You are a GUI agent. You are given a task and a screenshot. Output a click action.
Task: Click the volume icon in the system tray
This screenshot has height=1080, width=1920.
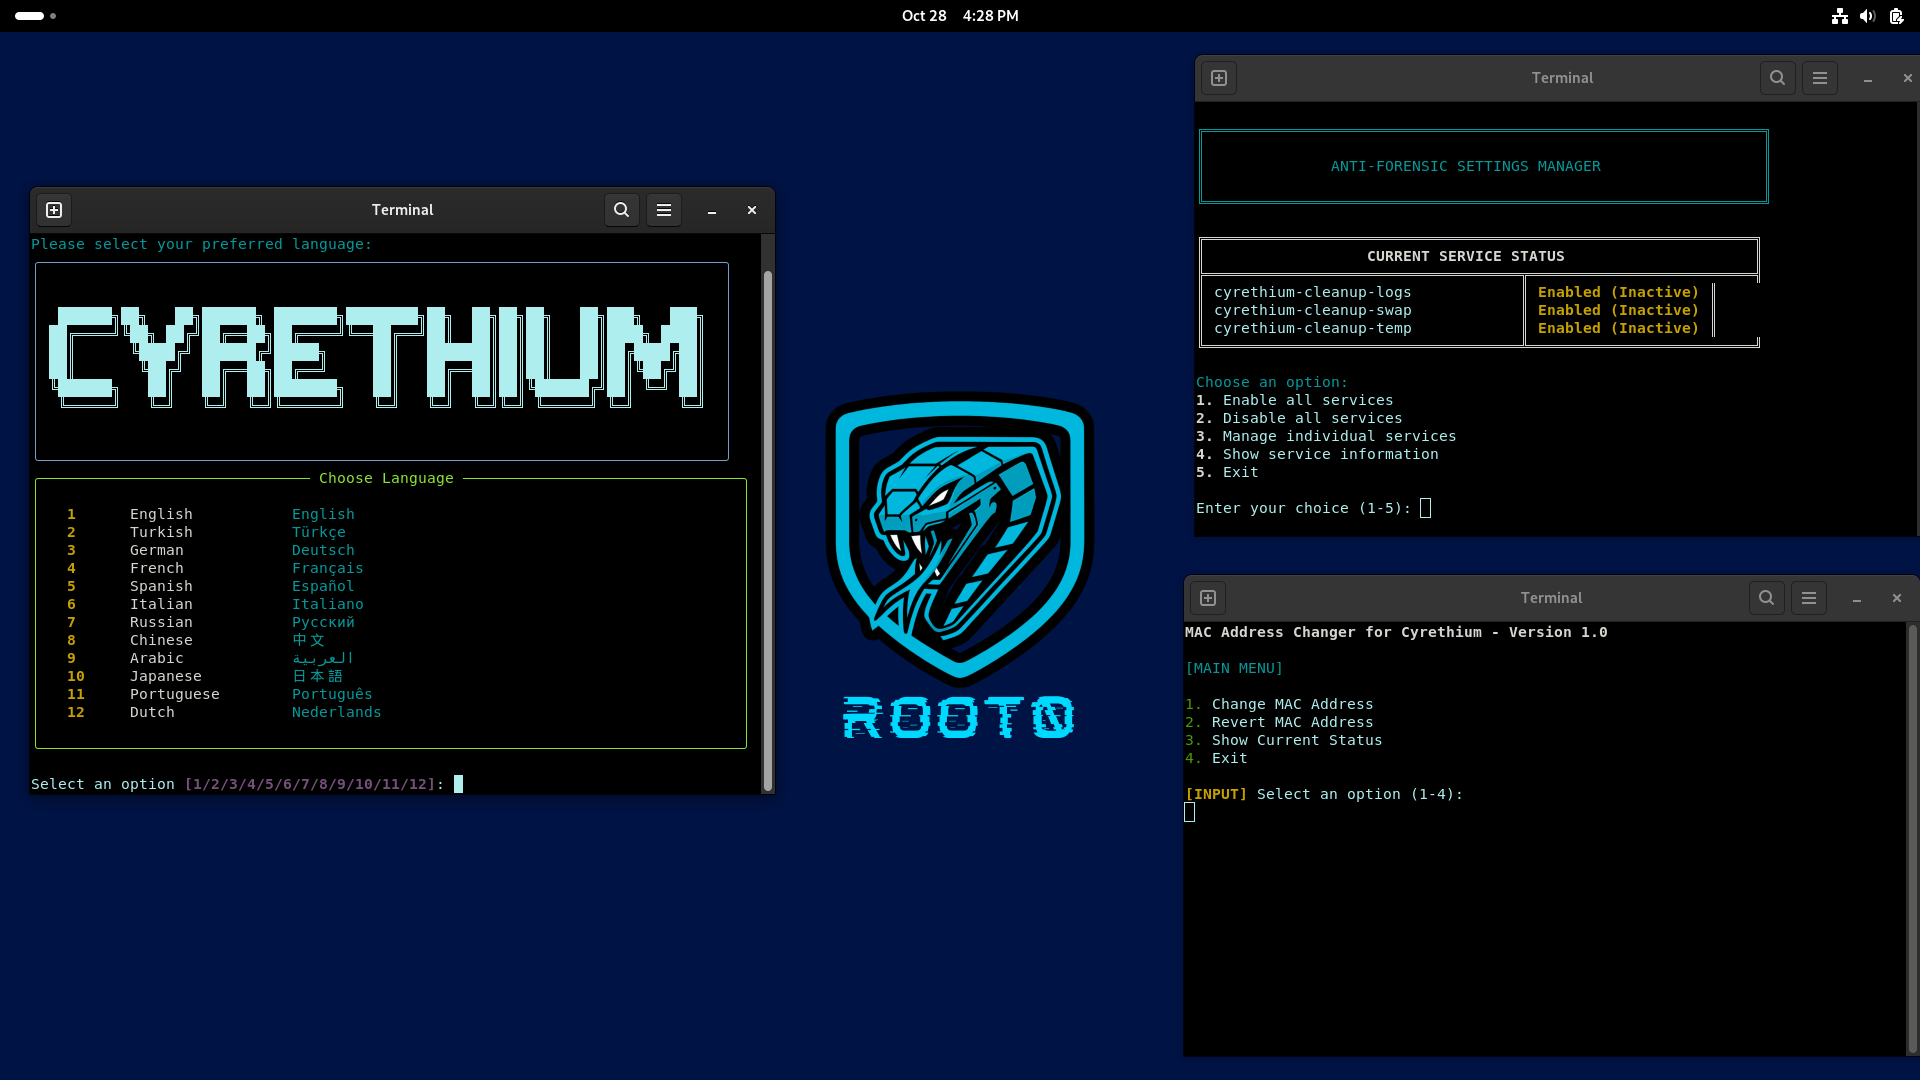click(x=1867, y=16)
